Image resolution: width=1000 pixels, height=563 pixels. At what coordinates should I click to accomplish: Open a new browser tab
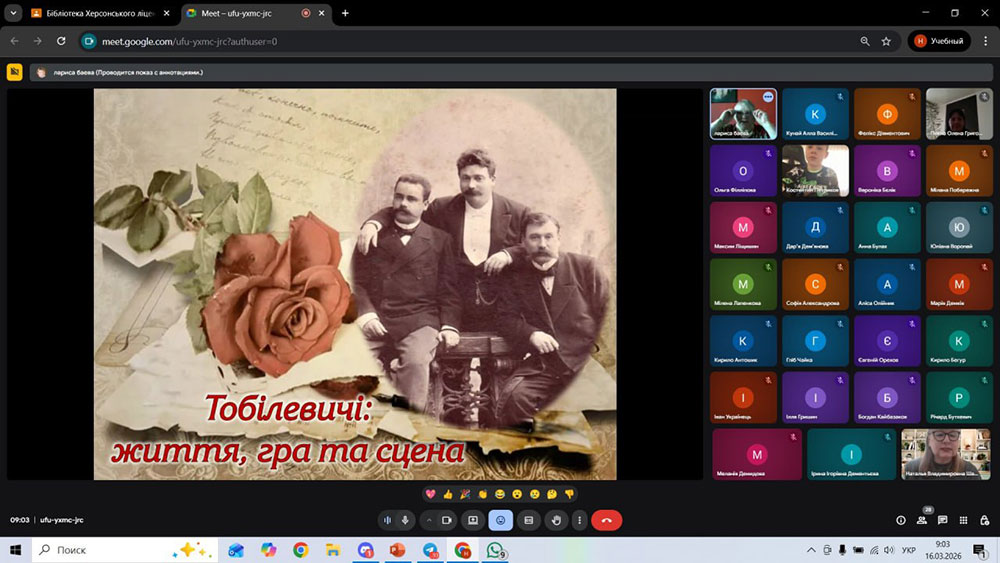click(345, 13)
